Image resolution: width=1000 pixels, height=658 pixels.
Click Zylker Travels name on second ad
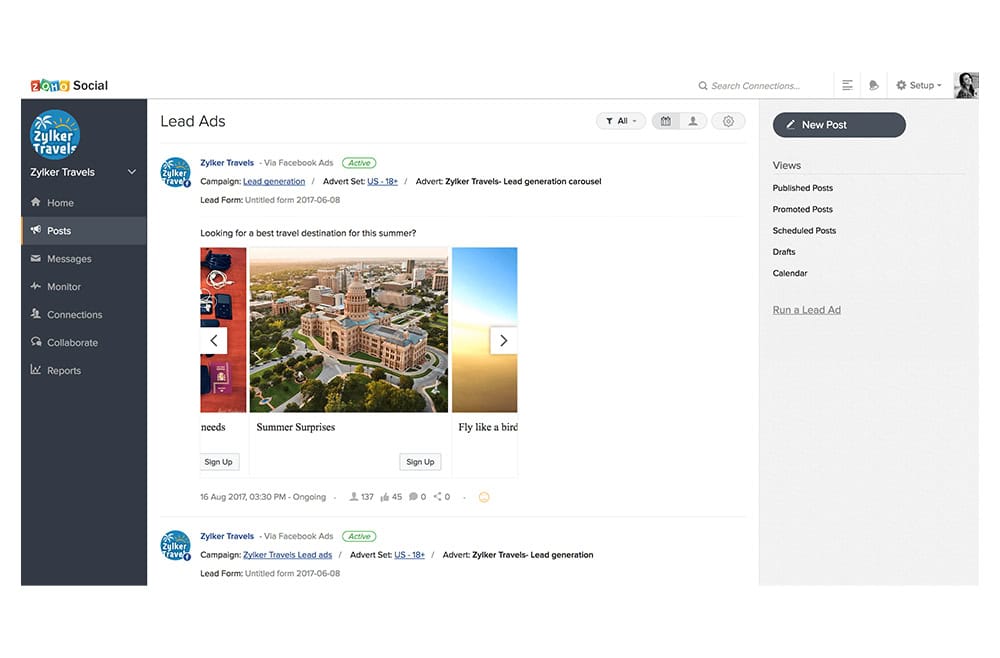coord(227,536)
